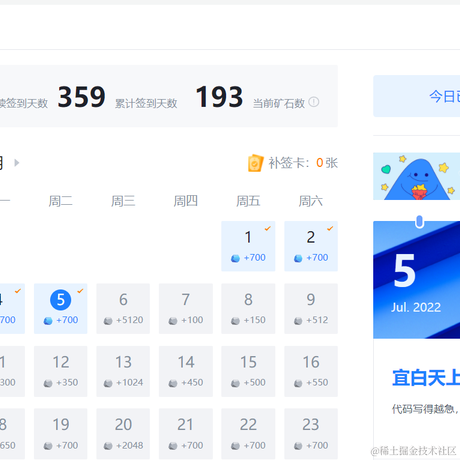Select calendar day 20 with +2048
Viewport: 460px width, 460px height.
123,434
